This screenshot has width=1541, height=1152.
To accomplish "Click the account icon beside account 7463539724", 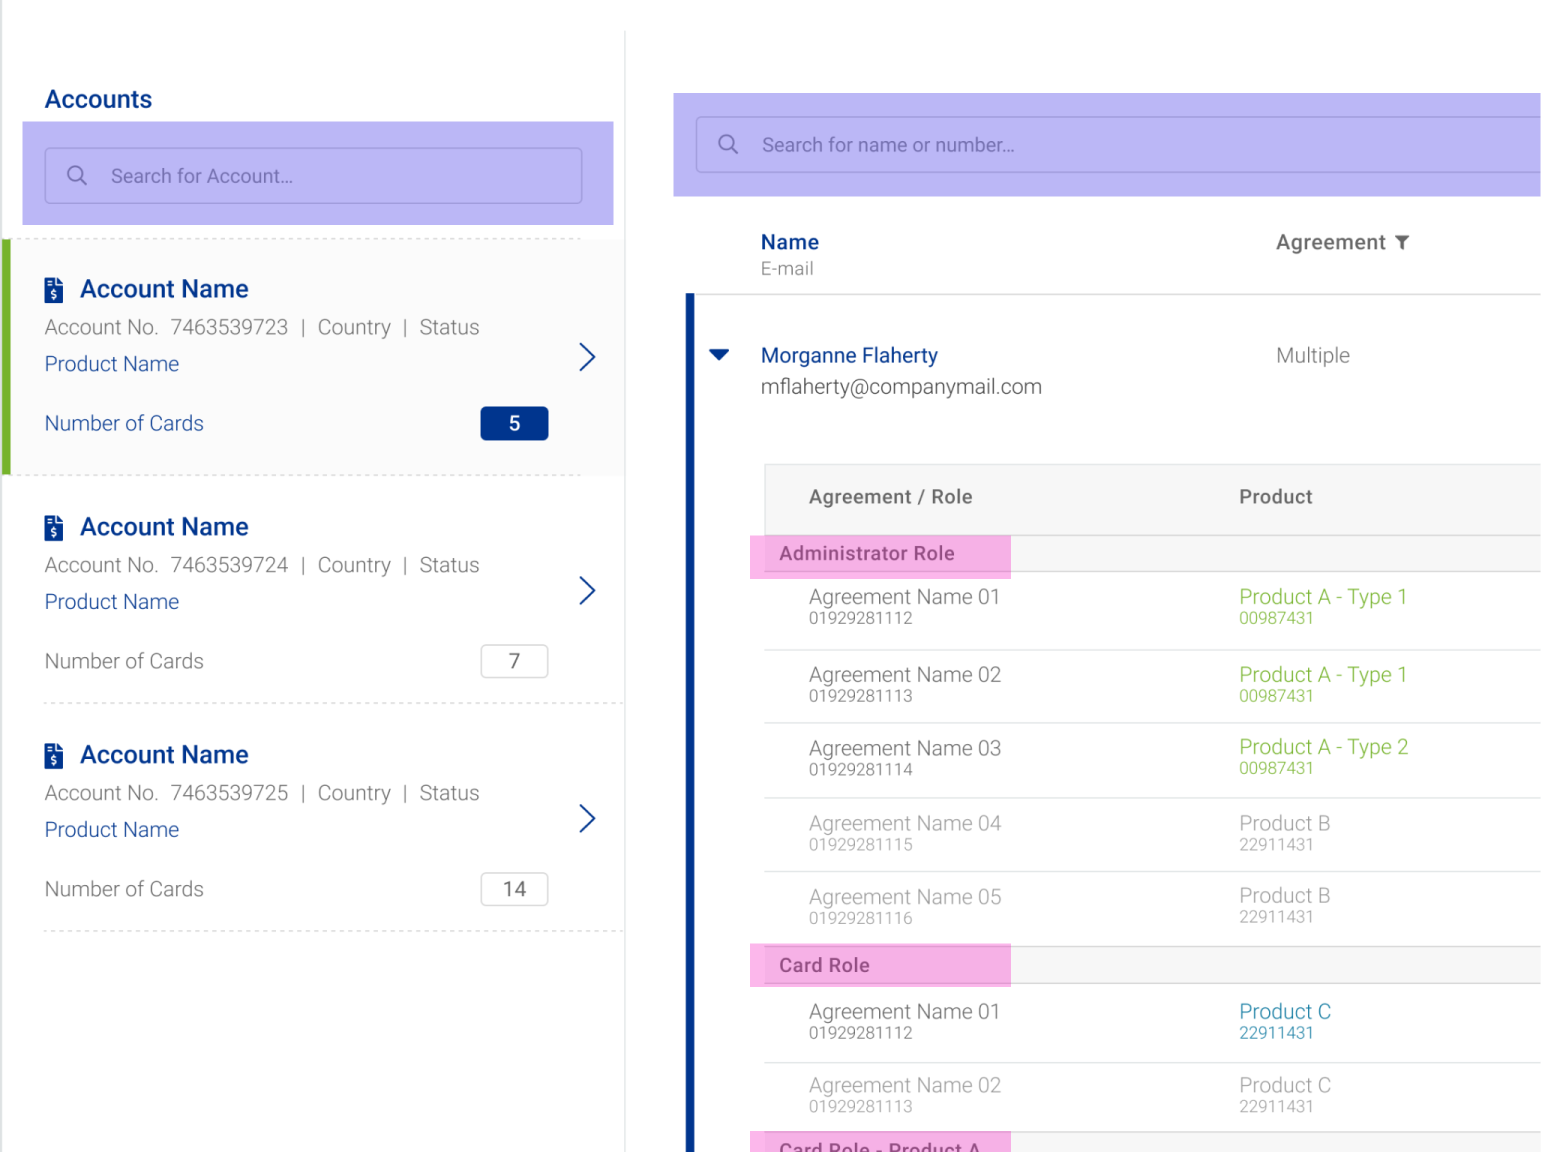I will pos(53,527).
